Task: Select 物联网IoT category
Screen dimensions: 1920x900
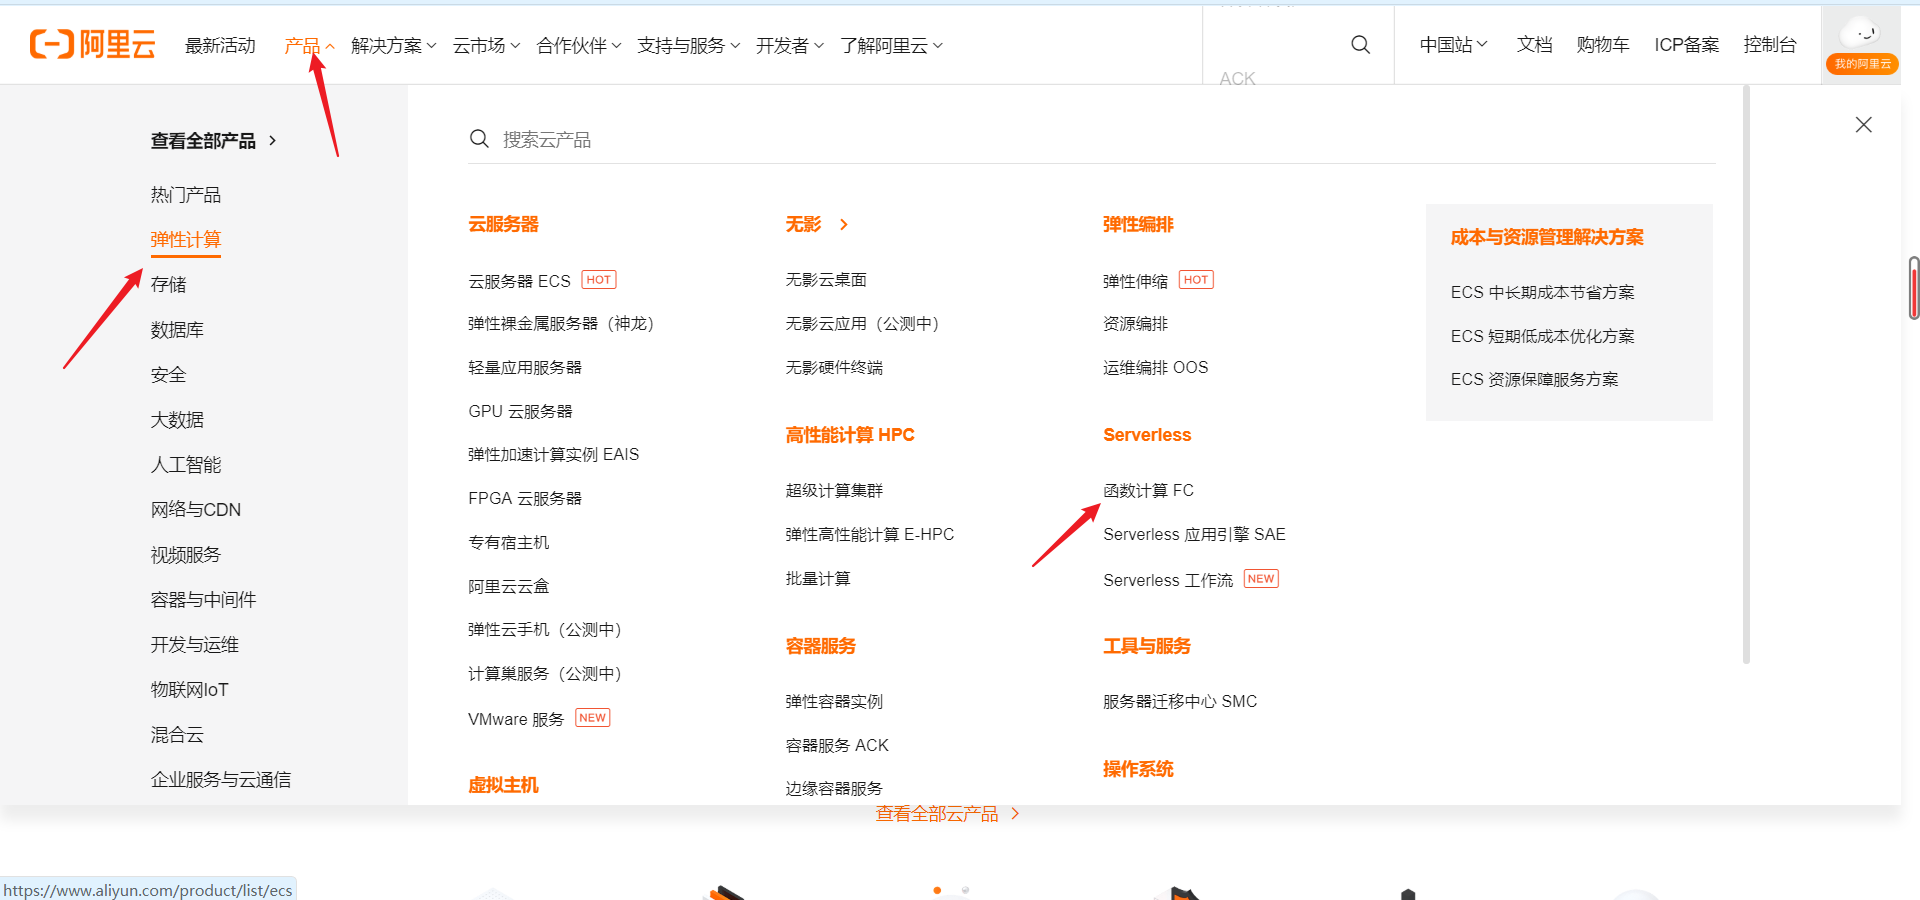Action: pyautogui.click(x=190, y=690)
